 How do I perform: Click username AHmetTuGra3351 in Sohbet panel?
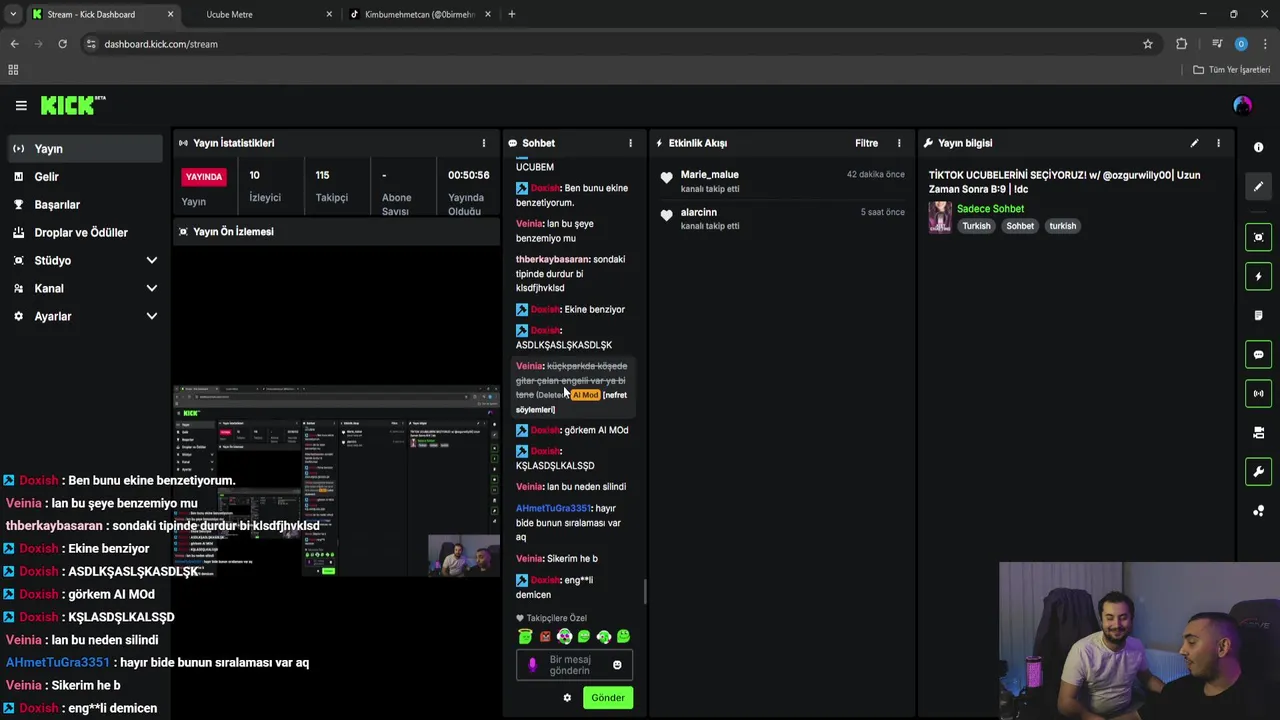pos(553,508)
